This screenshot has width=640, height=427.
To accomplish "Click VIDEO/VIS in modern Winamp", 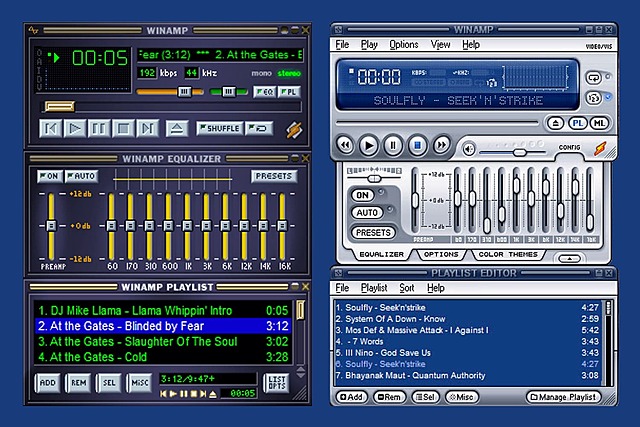I will pyautogui.click(x=599, y=47).
